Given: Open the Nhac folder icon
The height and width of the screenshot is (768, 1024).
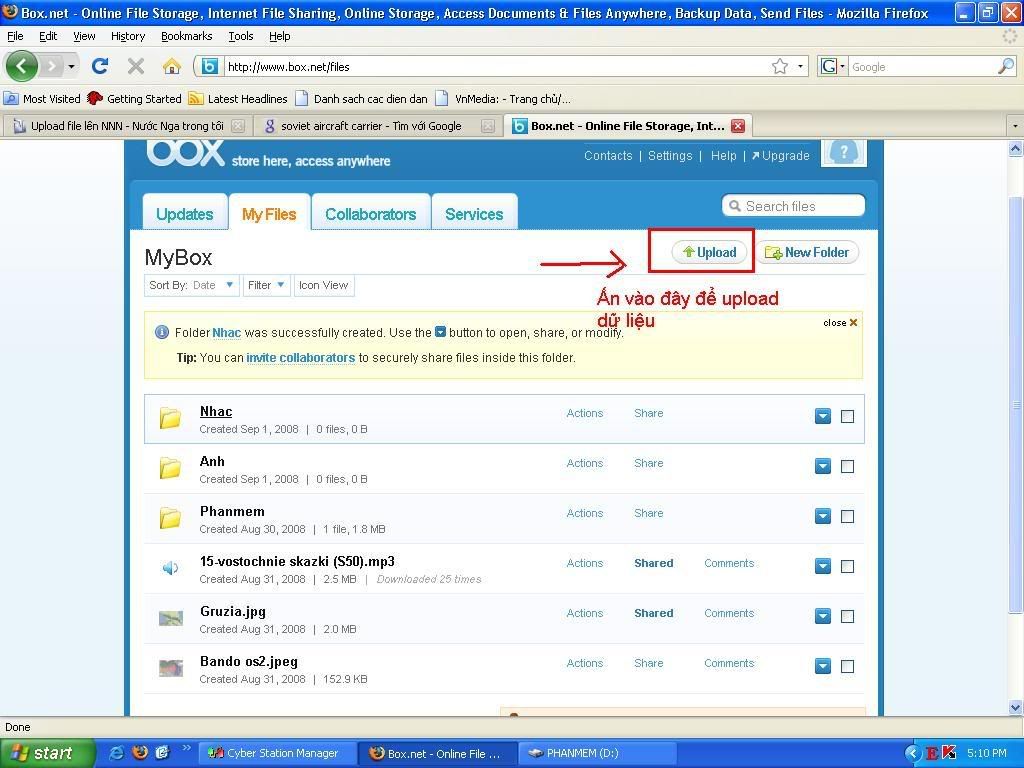Looking at the screenshot, I should [170, 418].
